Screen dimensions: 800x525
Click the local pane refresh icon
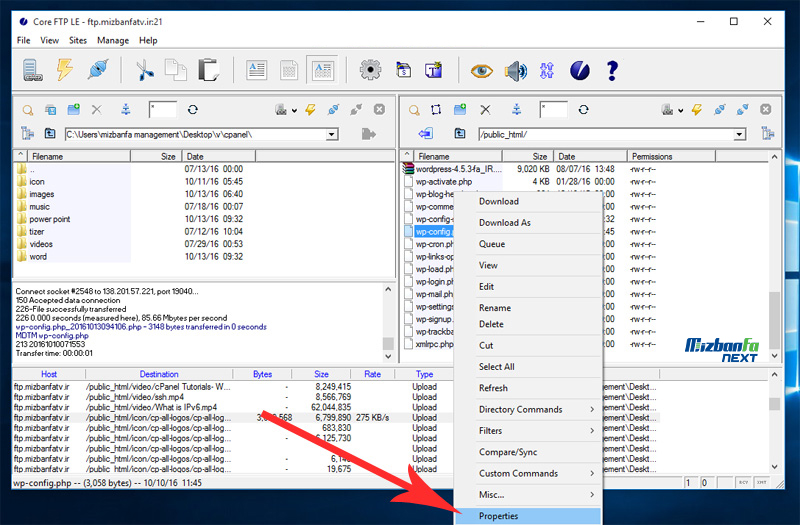192,109
